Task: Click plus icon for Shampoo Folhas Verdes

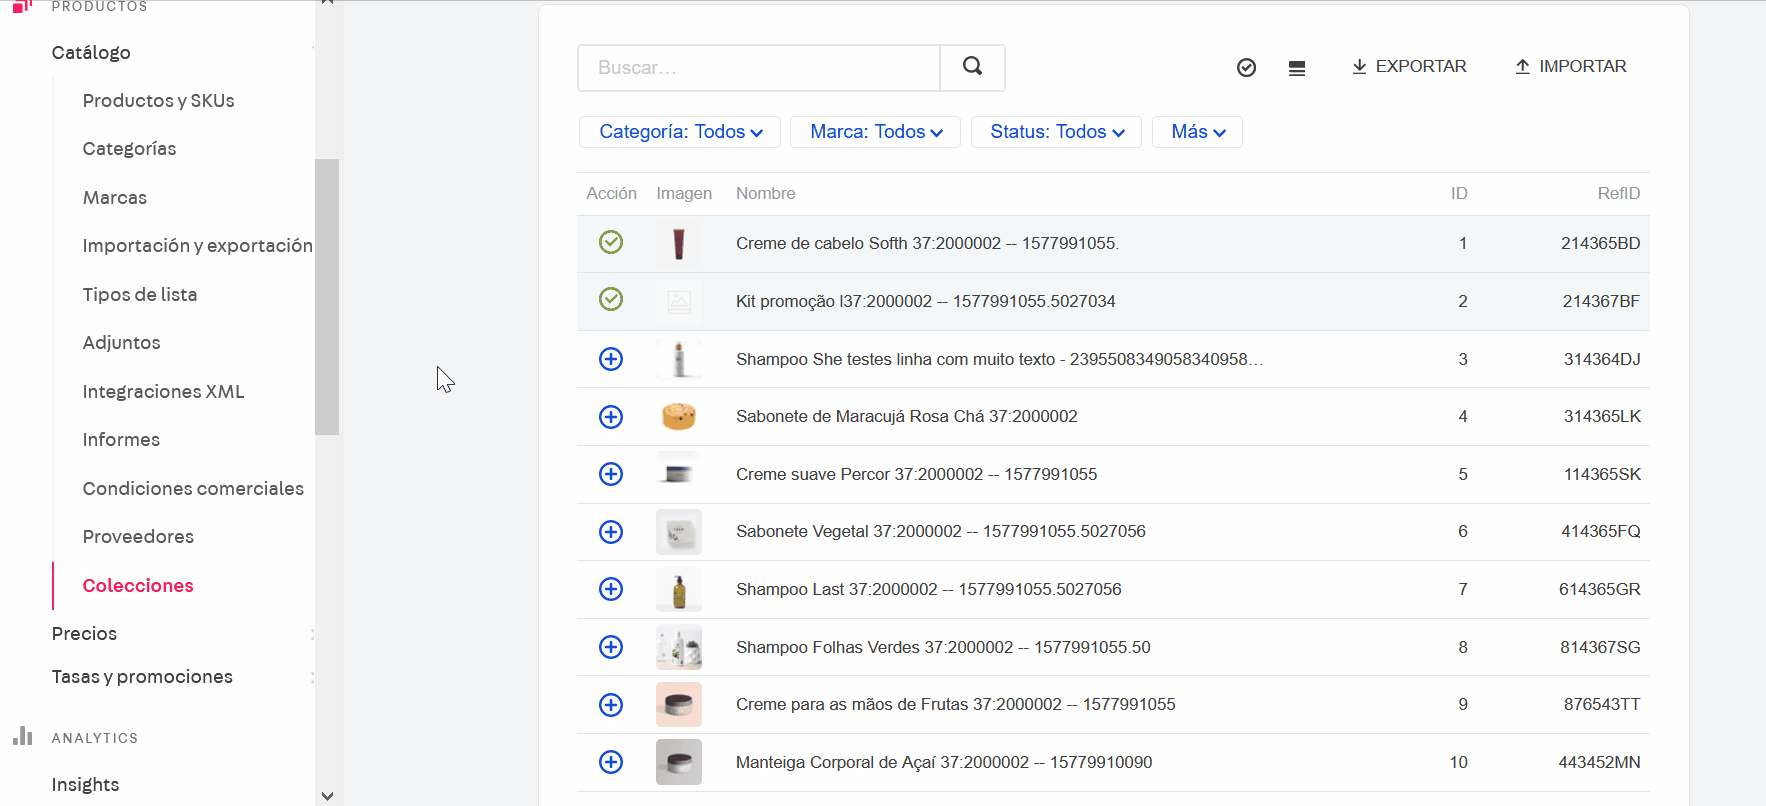Action: pos(611,647)
